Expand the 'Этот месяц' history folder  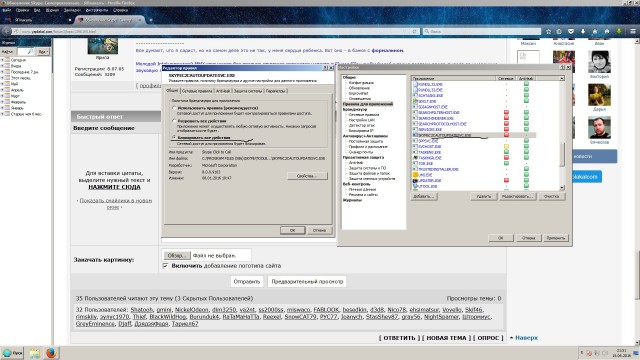(x=2, y=78)
